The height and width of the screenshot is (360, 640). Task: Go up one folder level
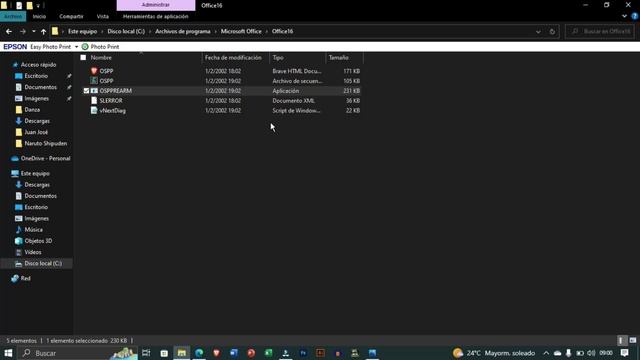click(43, 31)
